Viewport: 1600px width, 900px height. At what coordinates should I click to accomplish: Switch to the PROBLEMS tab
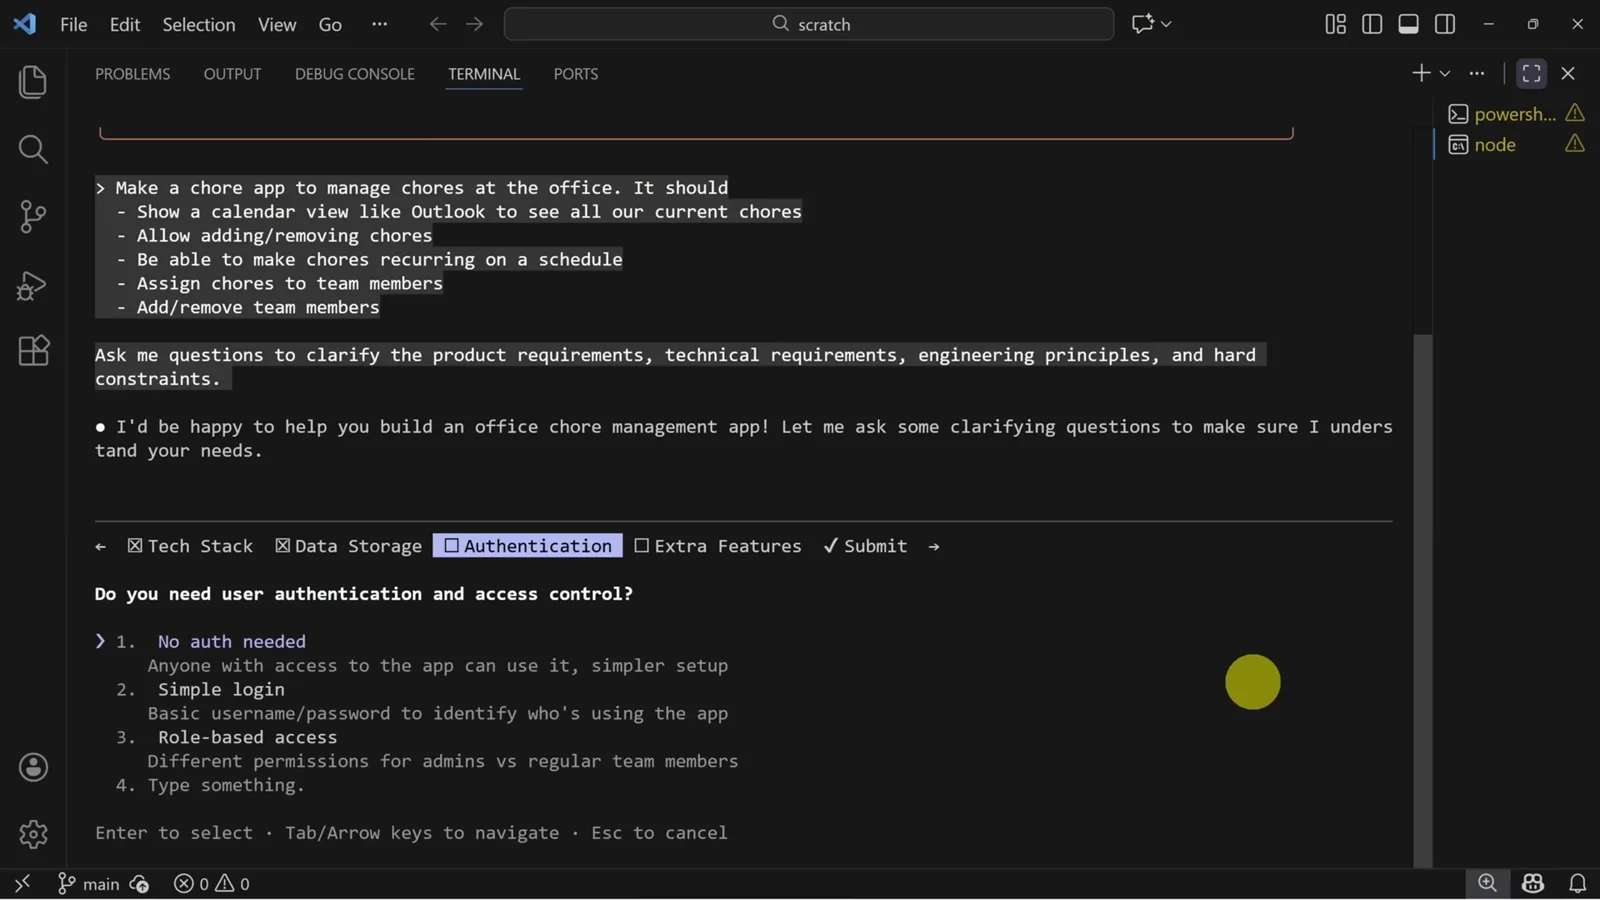(x=133, y=74)
